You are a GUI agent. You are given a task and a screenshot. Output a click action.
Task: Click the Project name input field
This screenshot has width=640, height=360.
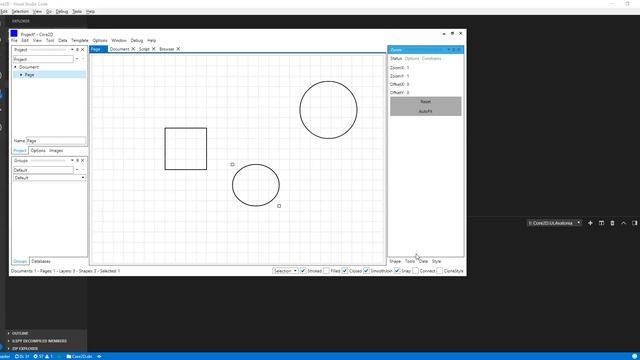43,59
